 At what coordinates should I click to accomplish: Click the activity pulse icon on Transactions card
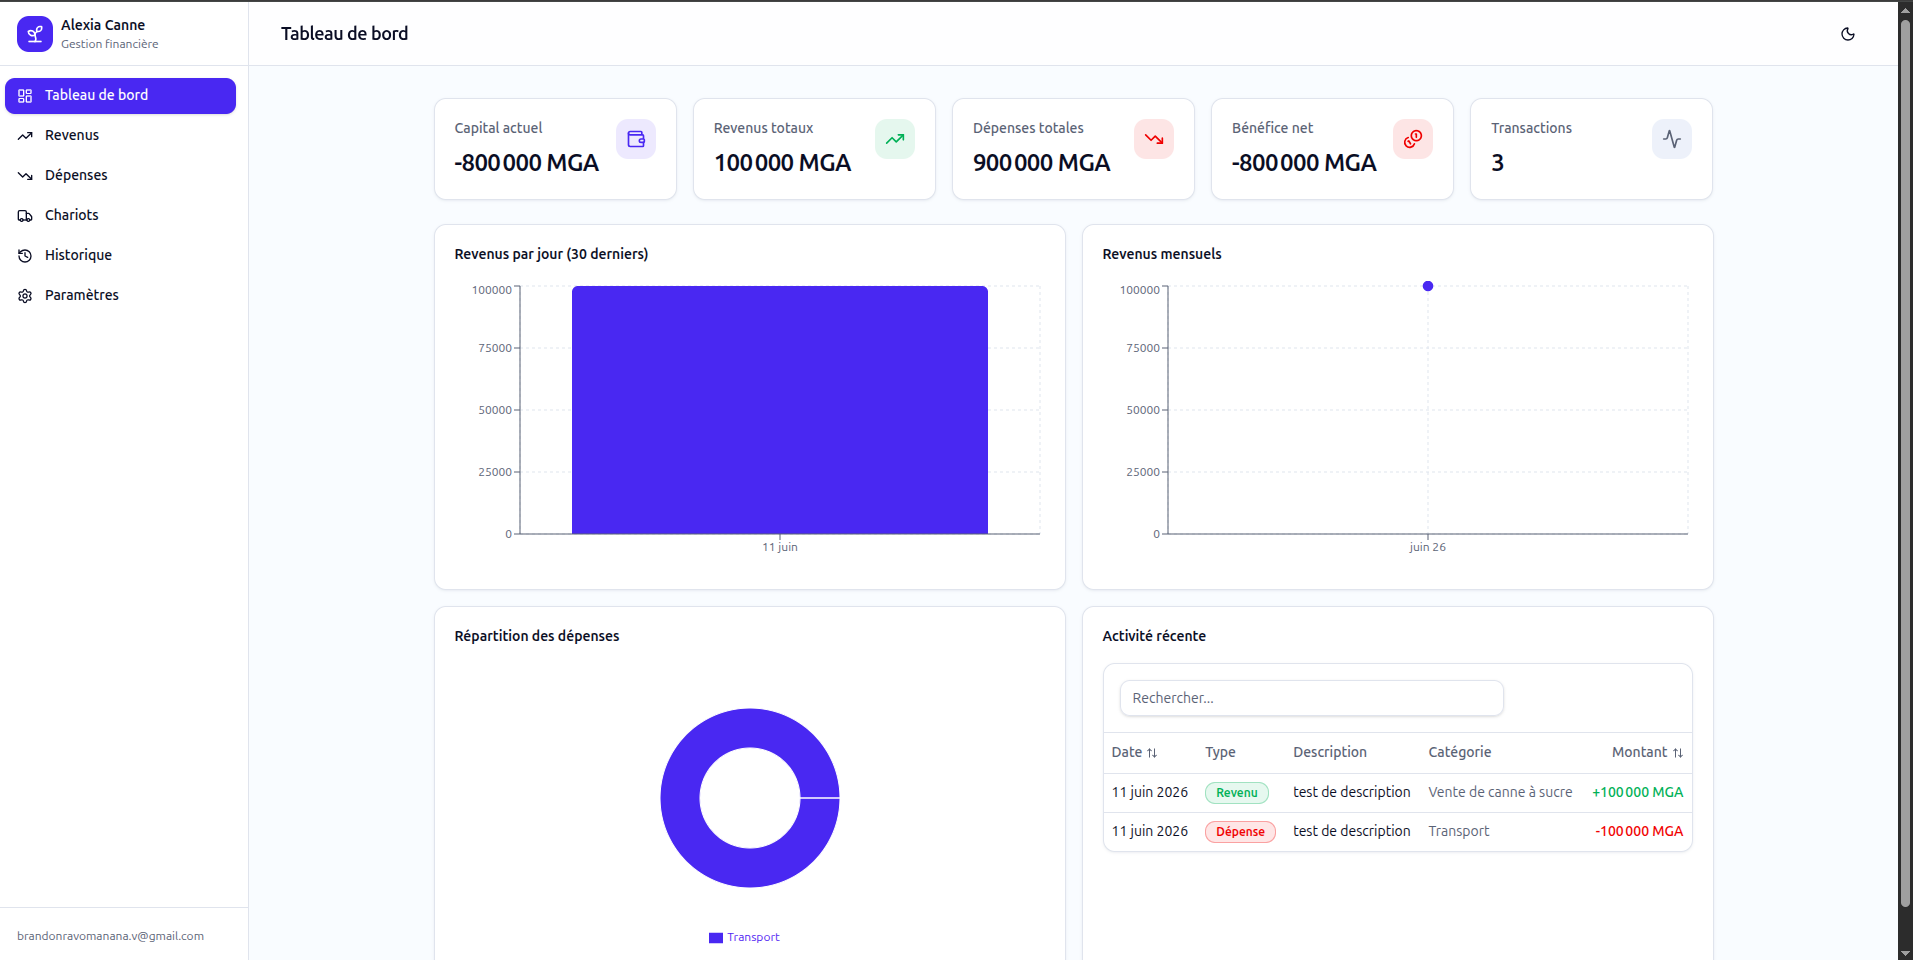coord(1672,139)
